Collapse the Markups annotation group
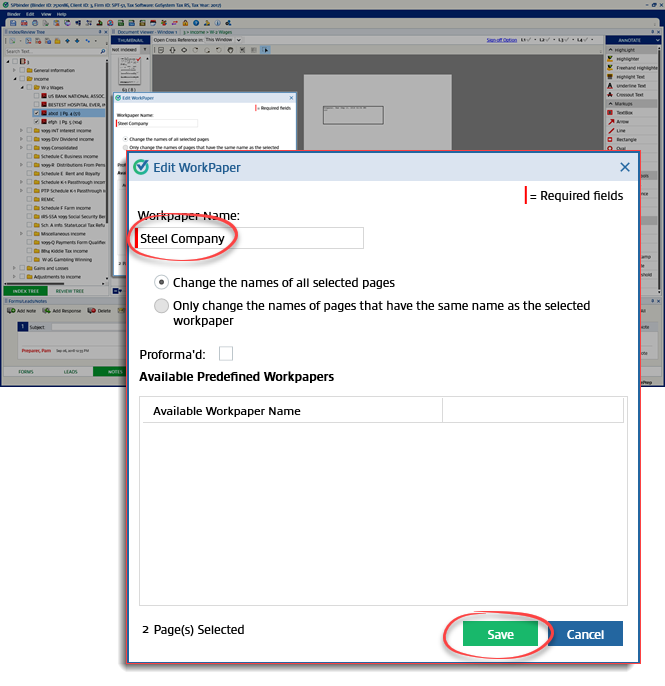This screenshot has width=665, height=686. (611, 104)
